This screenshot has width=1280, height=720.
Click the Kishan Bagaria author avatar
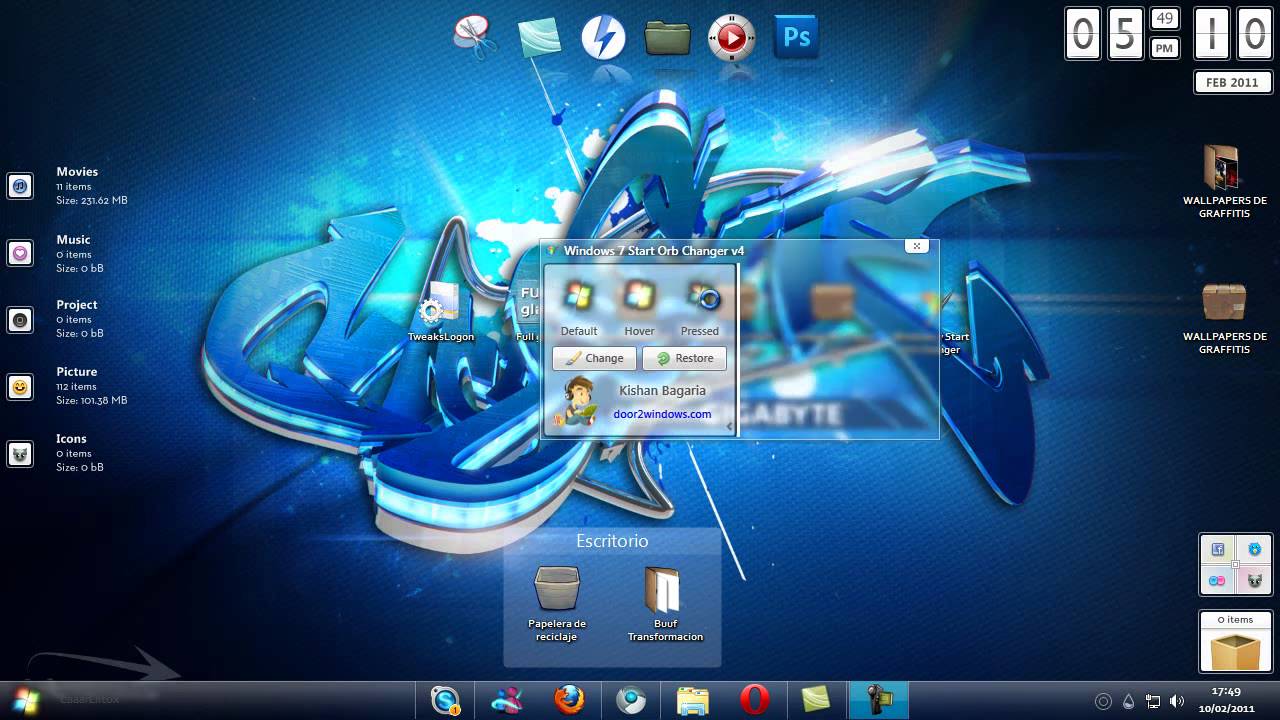click(578, 401)
